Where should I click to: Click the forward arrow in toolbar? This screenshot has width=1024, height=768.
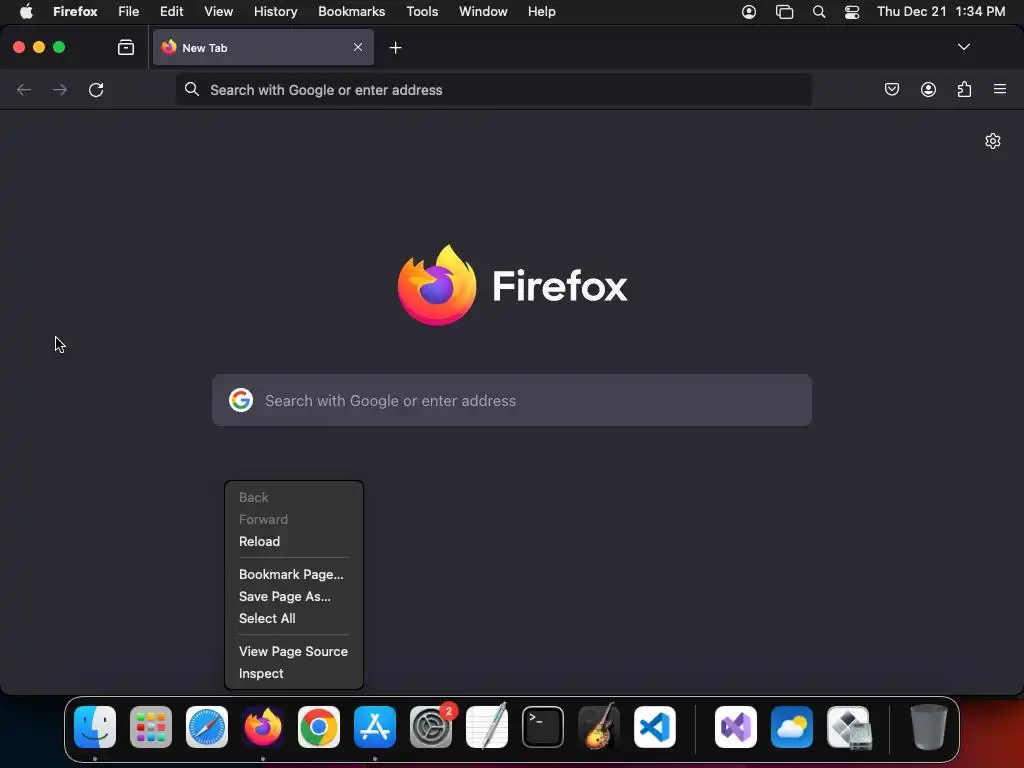click(60, 89)
